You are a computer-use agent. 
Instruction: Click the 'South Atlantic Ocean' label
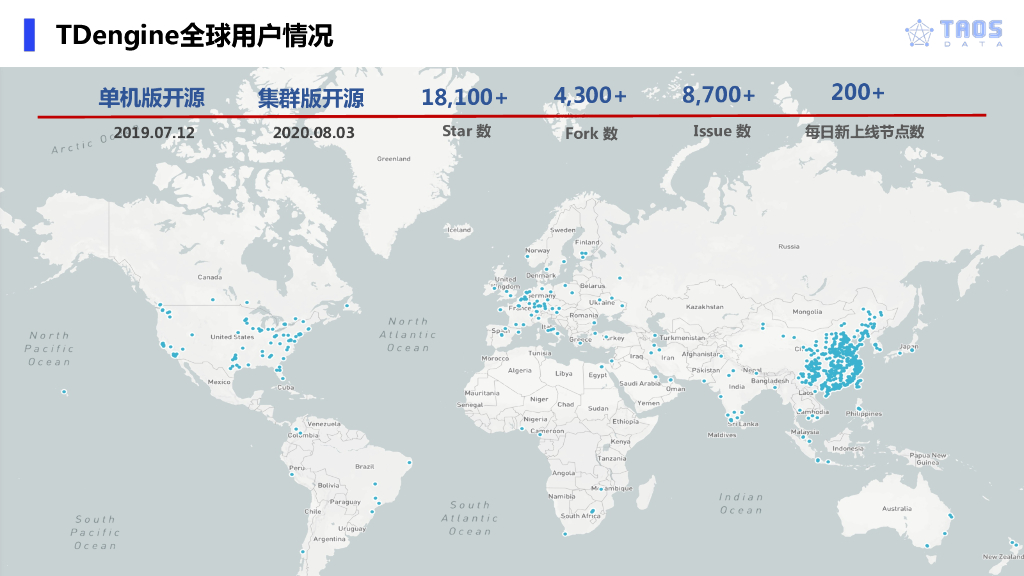point(470,519)
